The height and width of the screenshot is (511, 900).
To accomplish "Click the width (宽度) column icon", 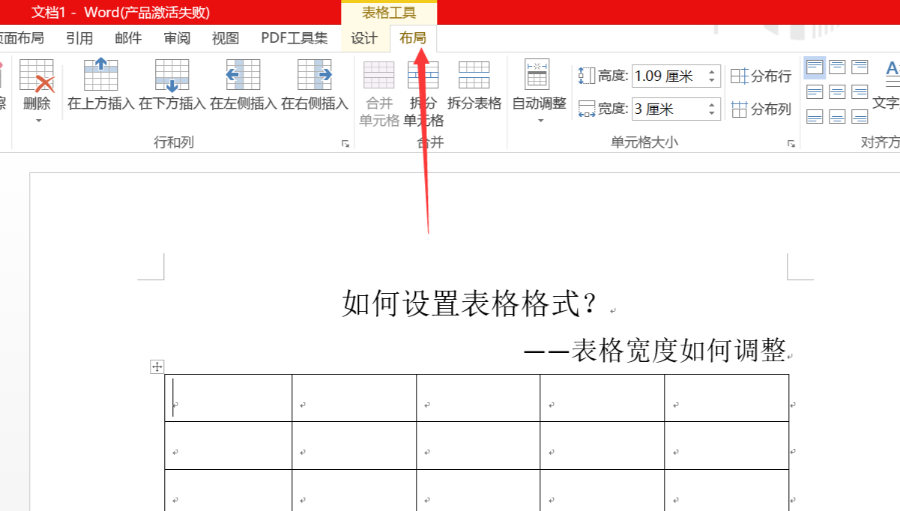I will point(586,109).
